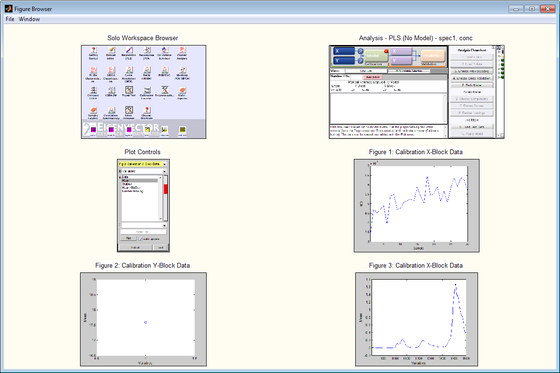
Task: Open Figure 2 Calibration Y-Block Data thumbnail
Action: pos(144,319)
